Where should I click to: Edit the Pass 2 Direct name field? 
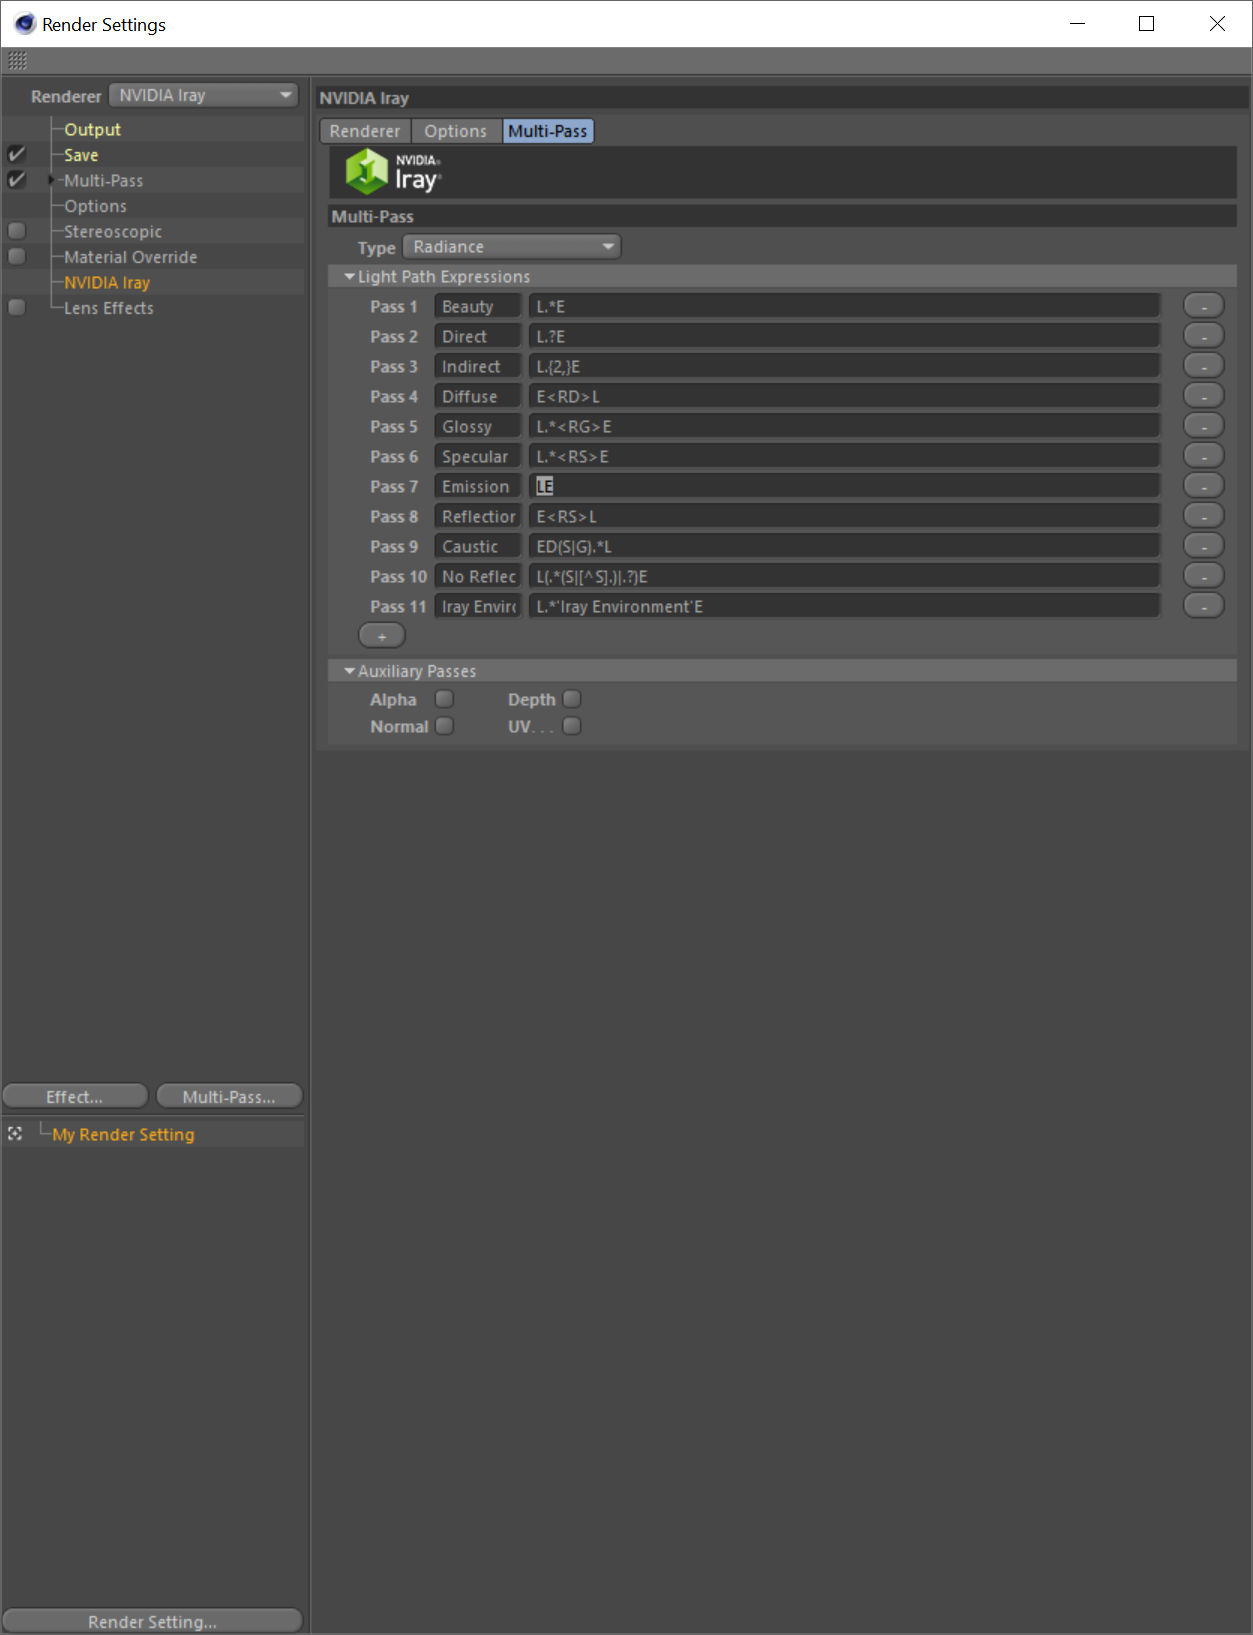tap(478, 337)
